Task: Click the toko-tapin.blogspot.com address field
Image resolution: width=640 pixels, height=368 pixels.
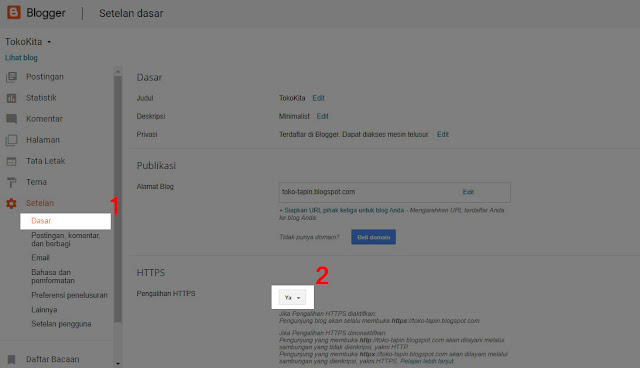Action: click(394, 192)
